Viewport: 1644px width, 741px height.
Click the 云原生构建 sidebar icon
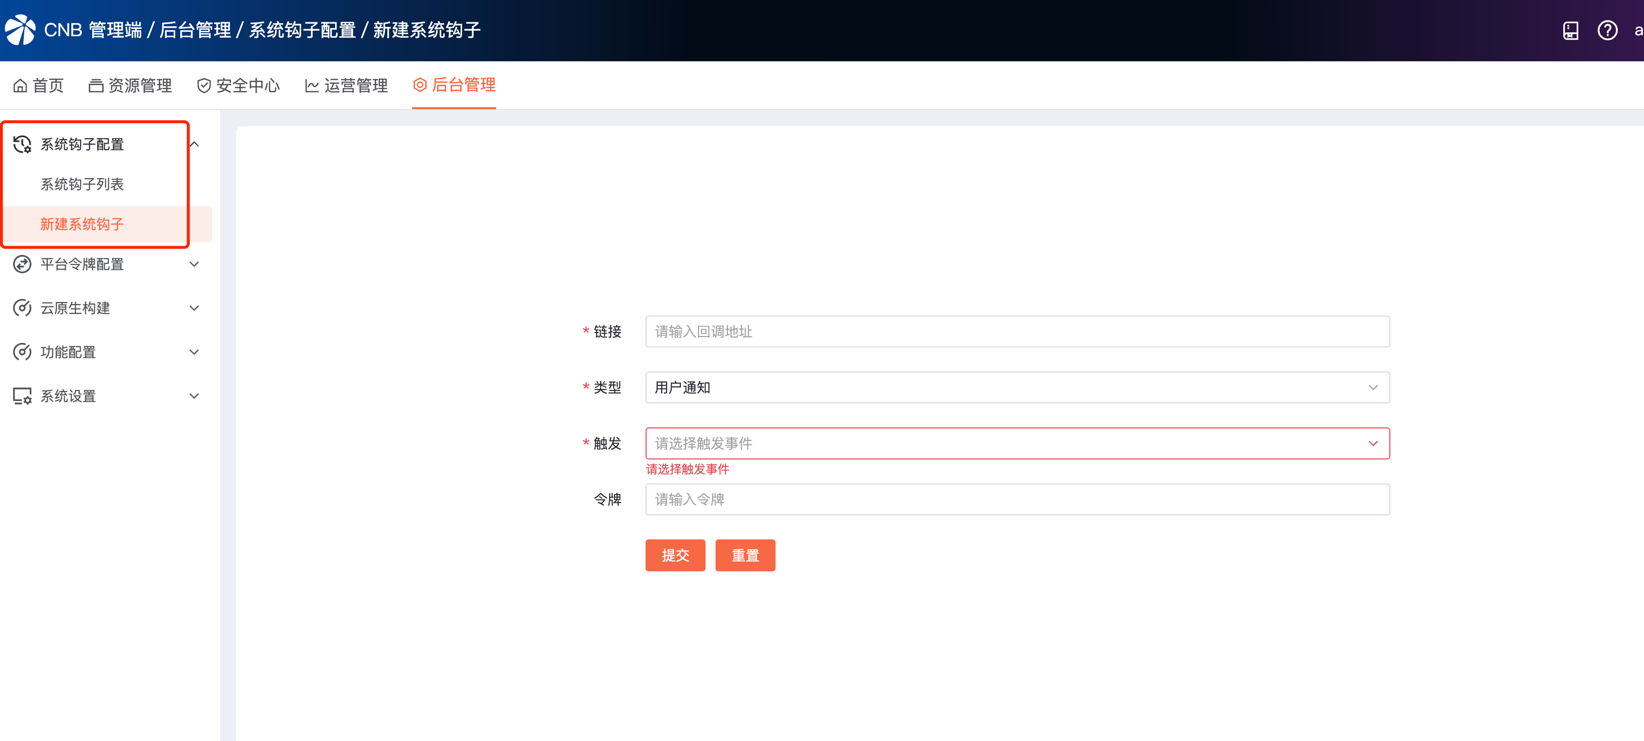point(22,308)
